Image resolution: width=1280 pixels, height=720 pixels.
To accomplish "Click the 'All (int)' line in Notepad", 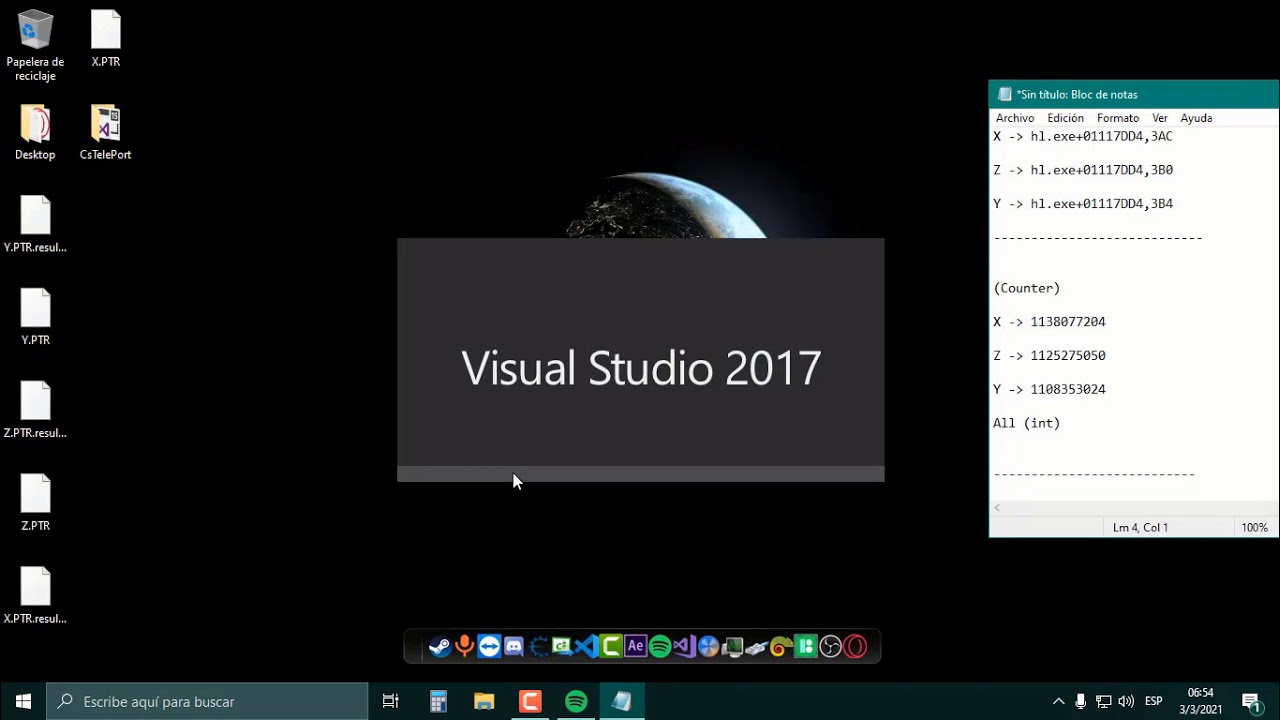I will click(x=1027, y=424).
